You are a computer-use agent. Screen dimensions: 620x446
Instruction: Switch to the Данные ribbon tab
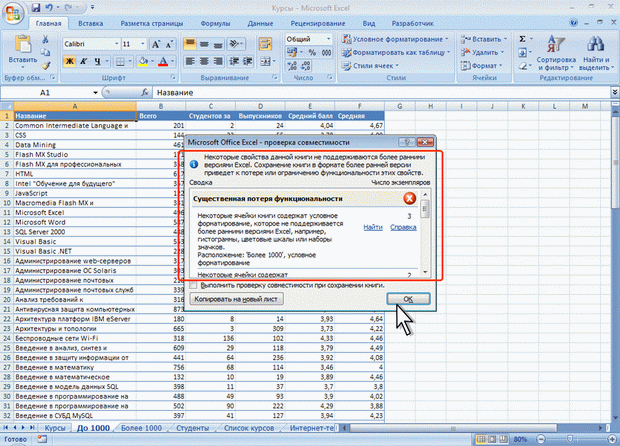[260, 23]
